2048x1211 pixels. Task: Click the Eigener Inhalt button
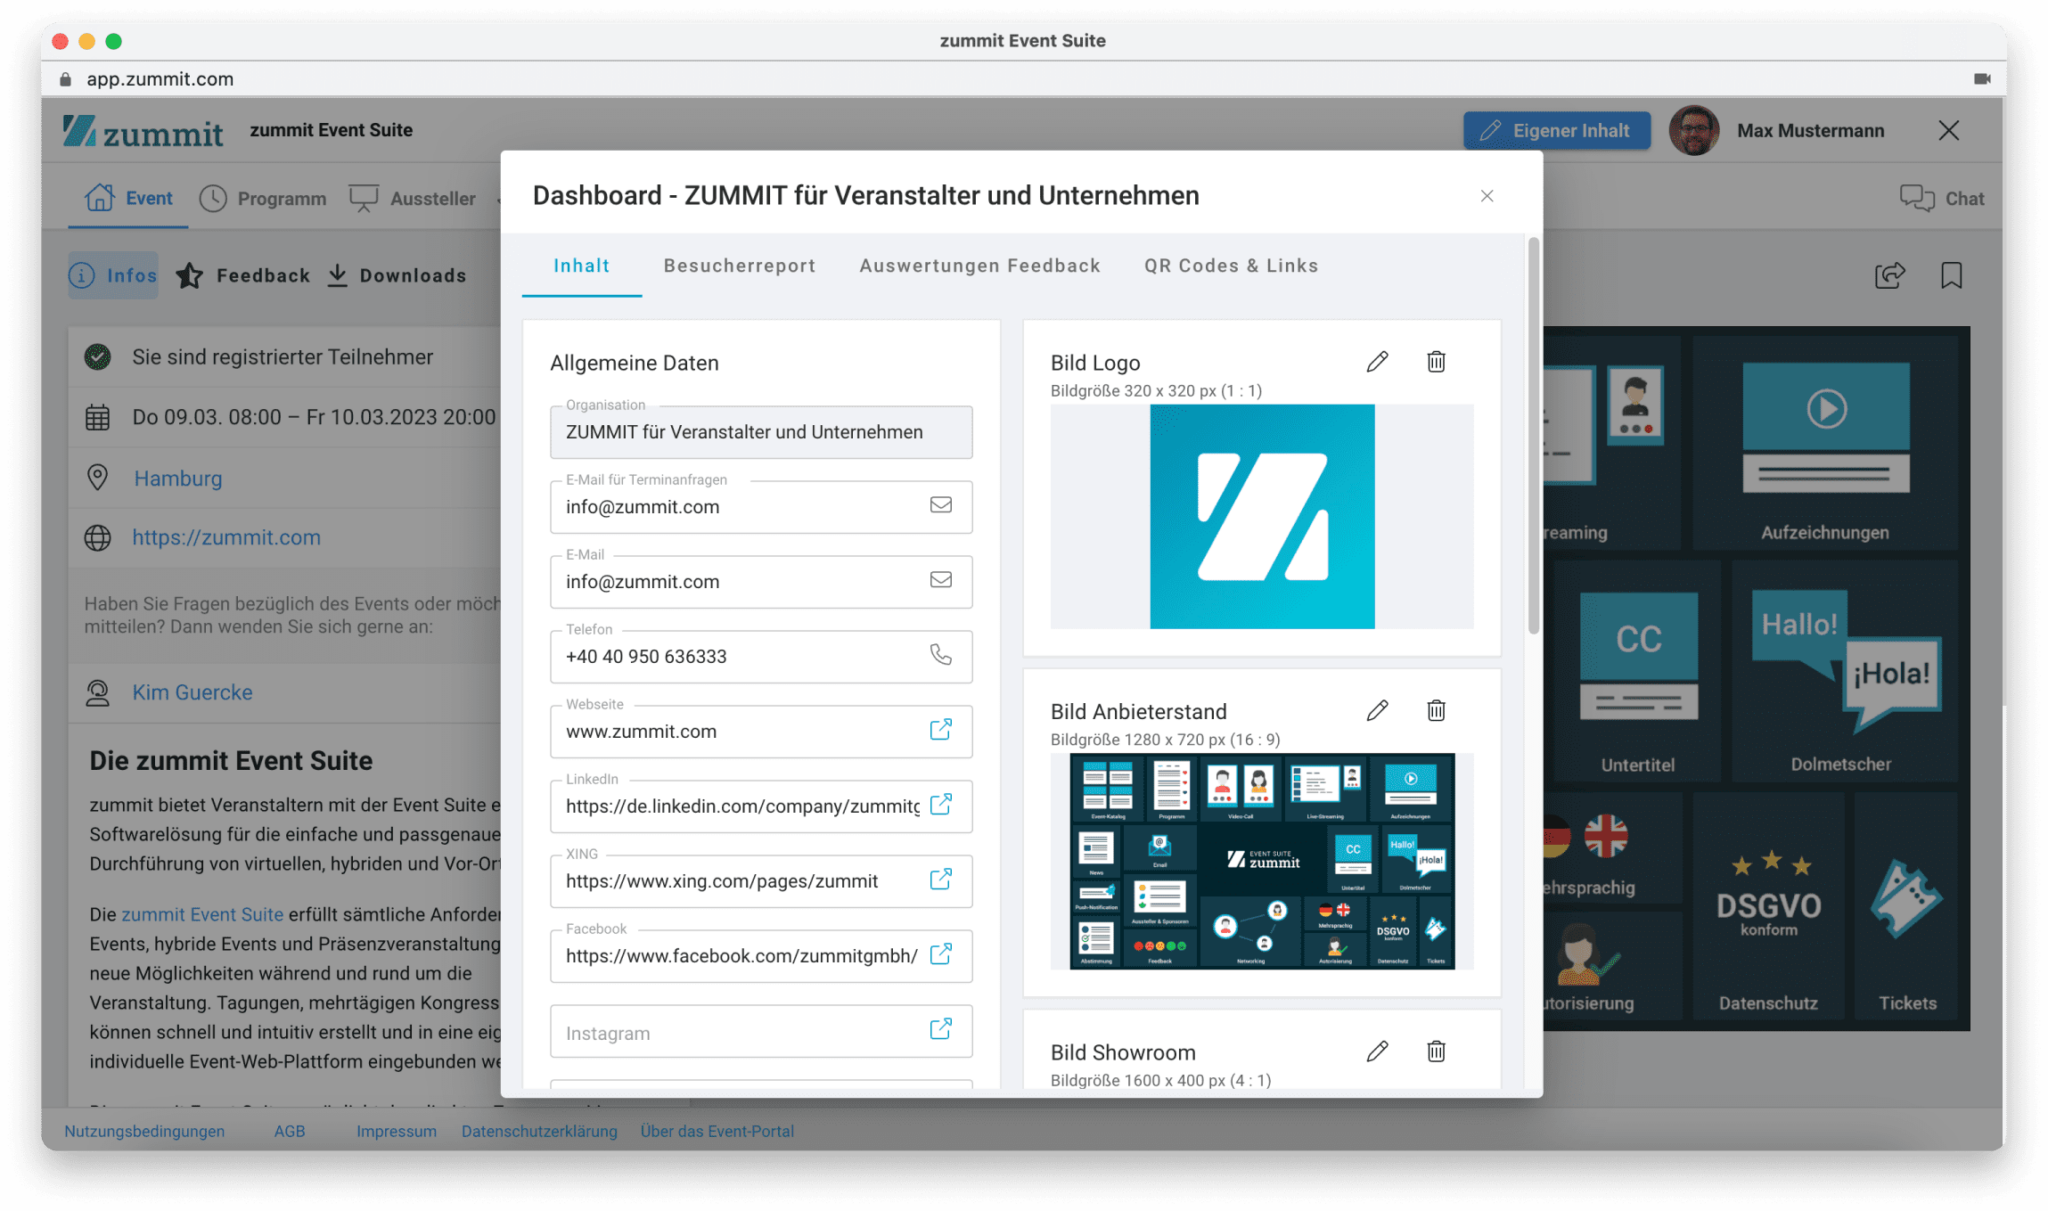(1557, 130)
